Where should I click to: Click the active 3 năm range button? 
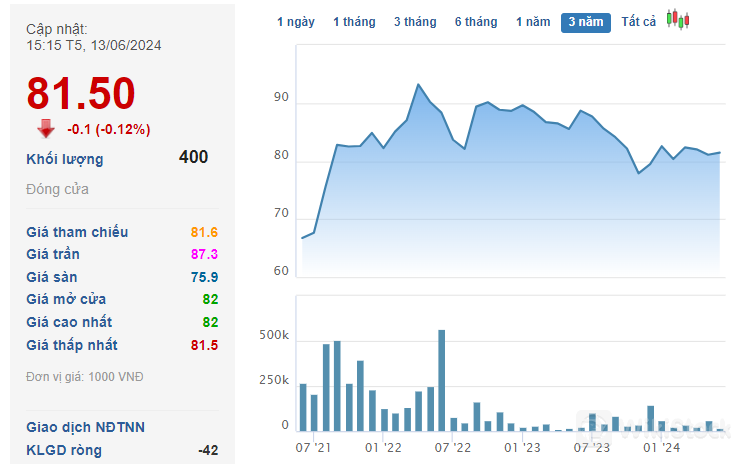pyautogui.click(x=586, y=22)
